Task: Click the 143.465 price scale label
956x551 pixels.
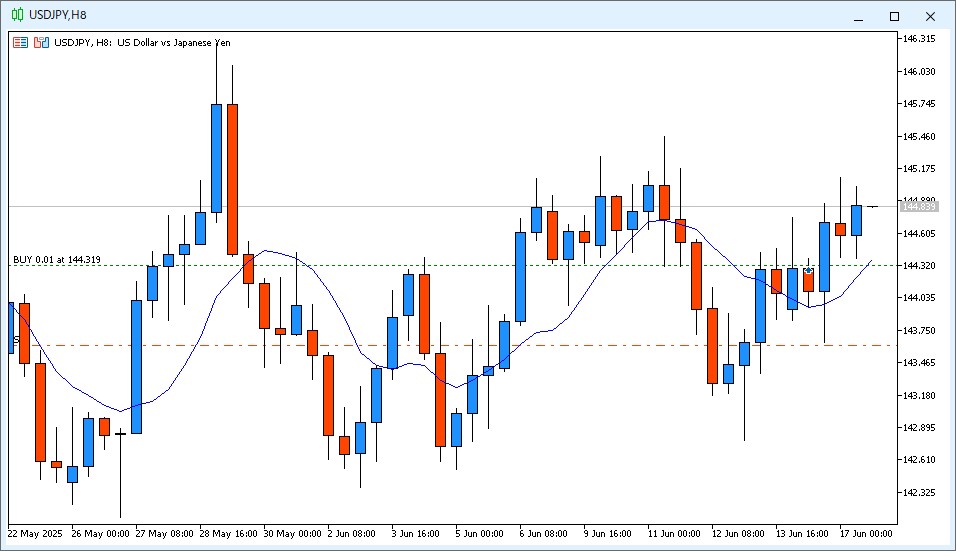Action: point(919,363)
